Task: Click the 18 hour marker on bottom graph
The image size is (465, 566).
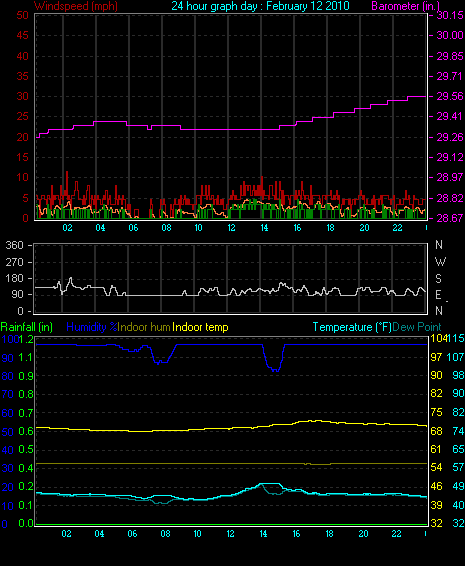Action: (x=330, y=534)
